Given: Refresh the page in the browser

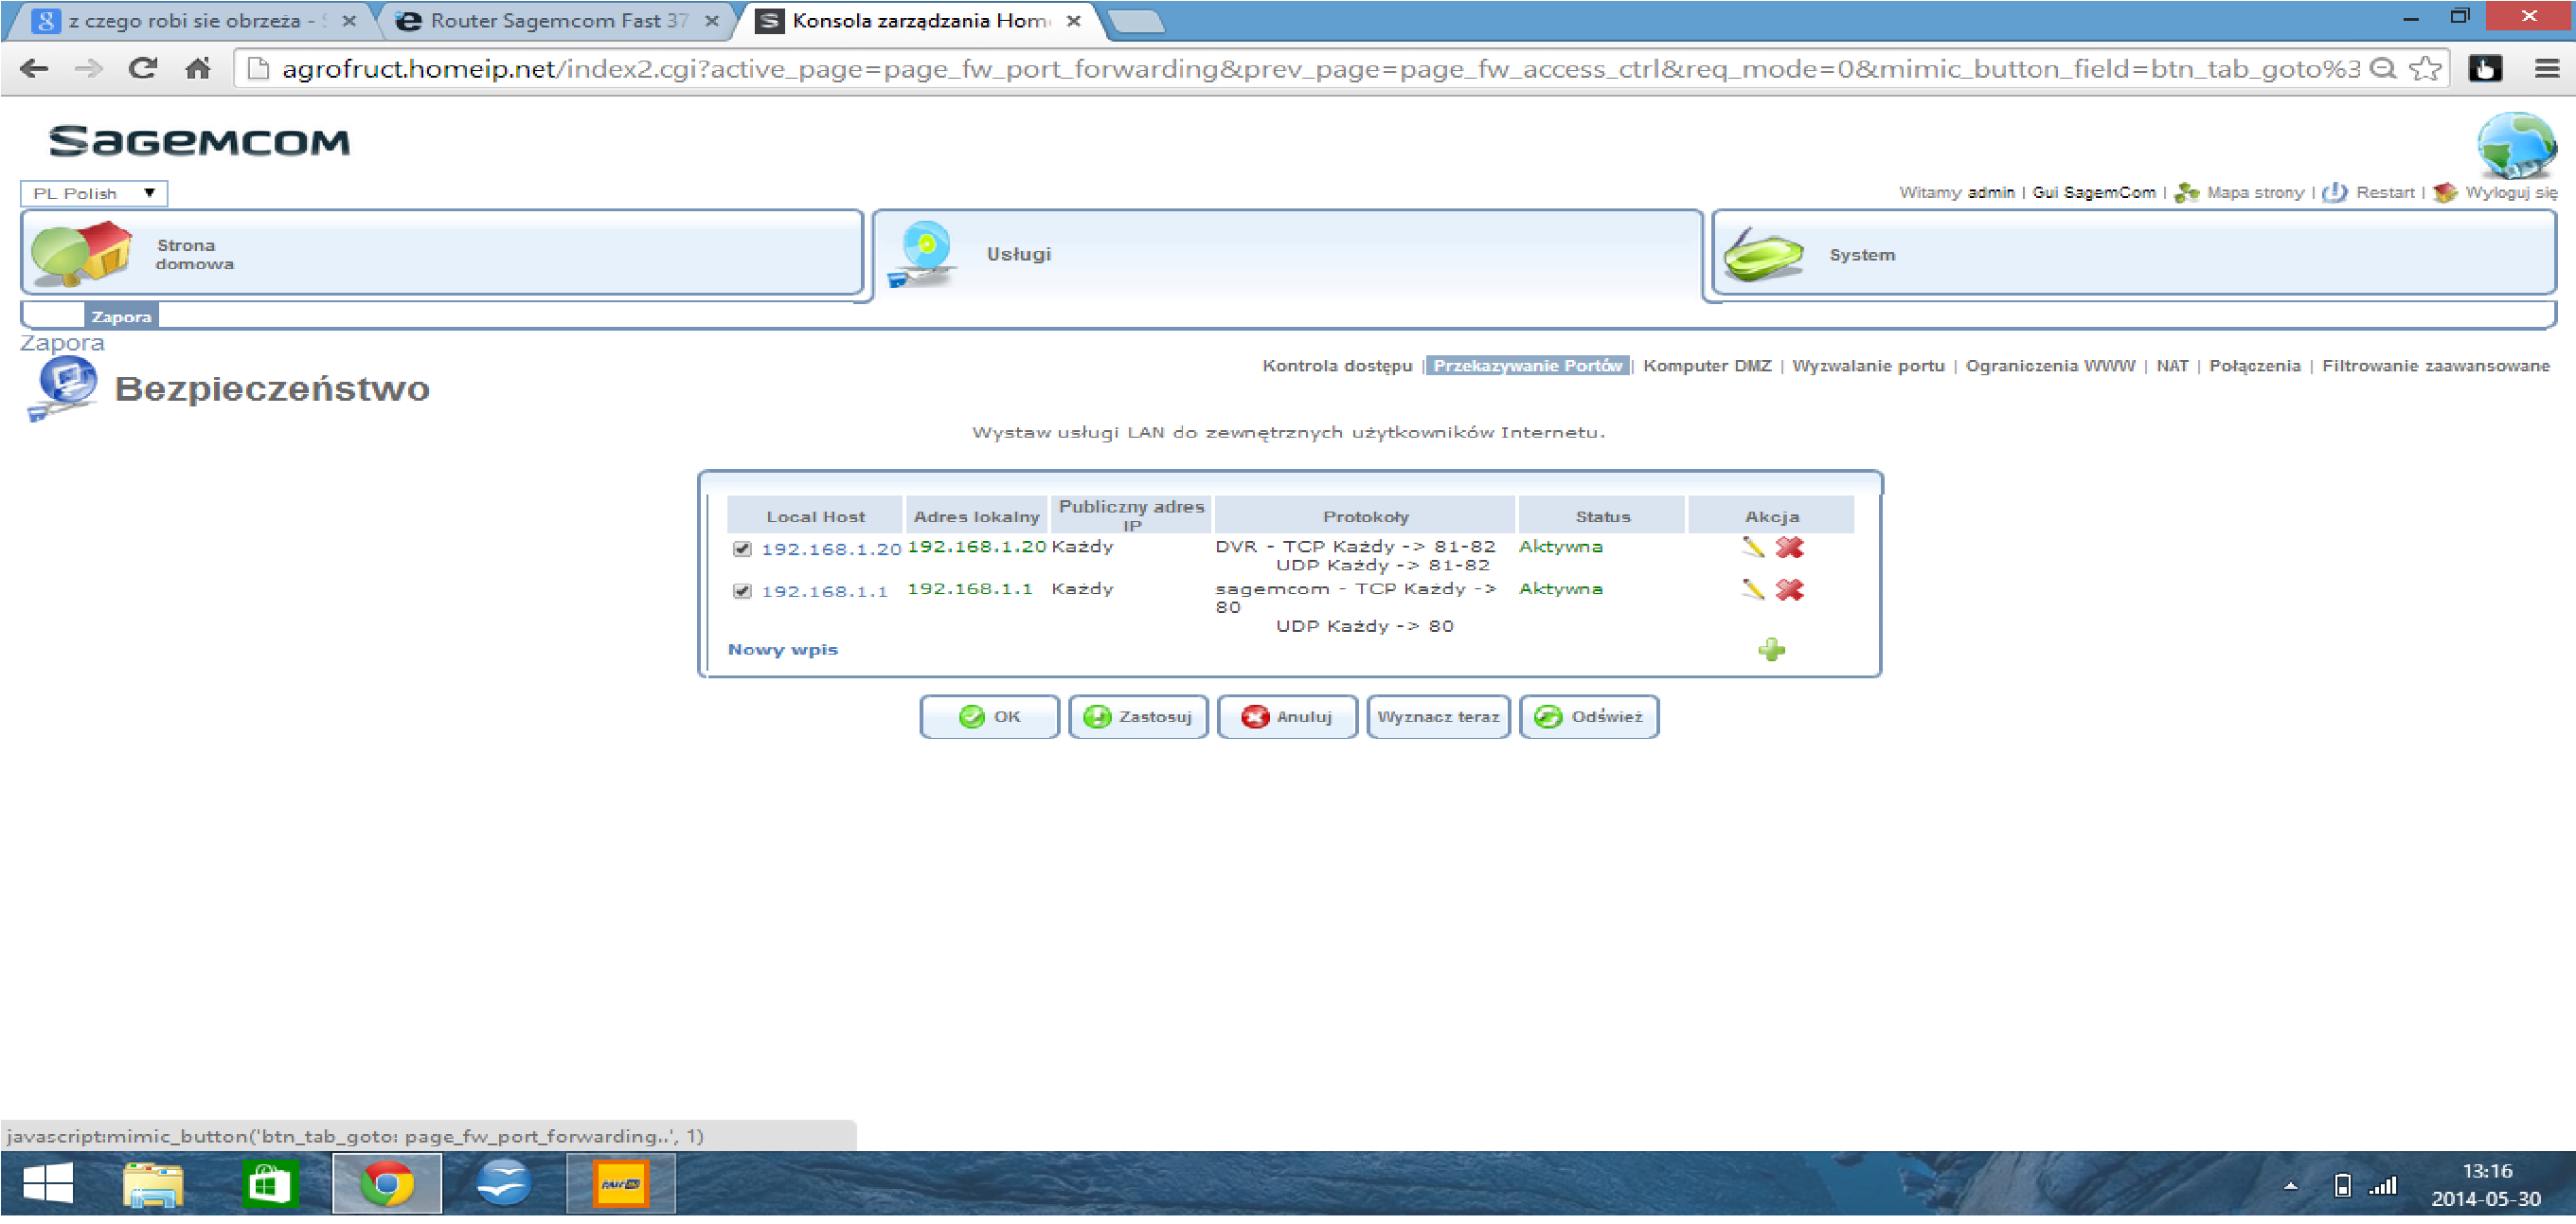Looking at the screenshot, I should click(143, 68).
